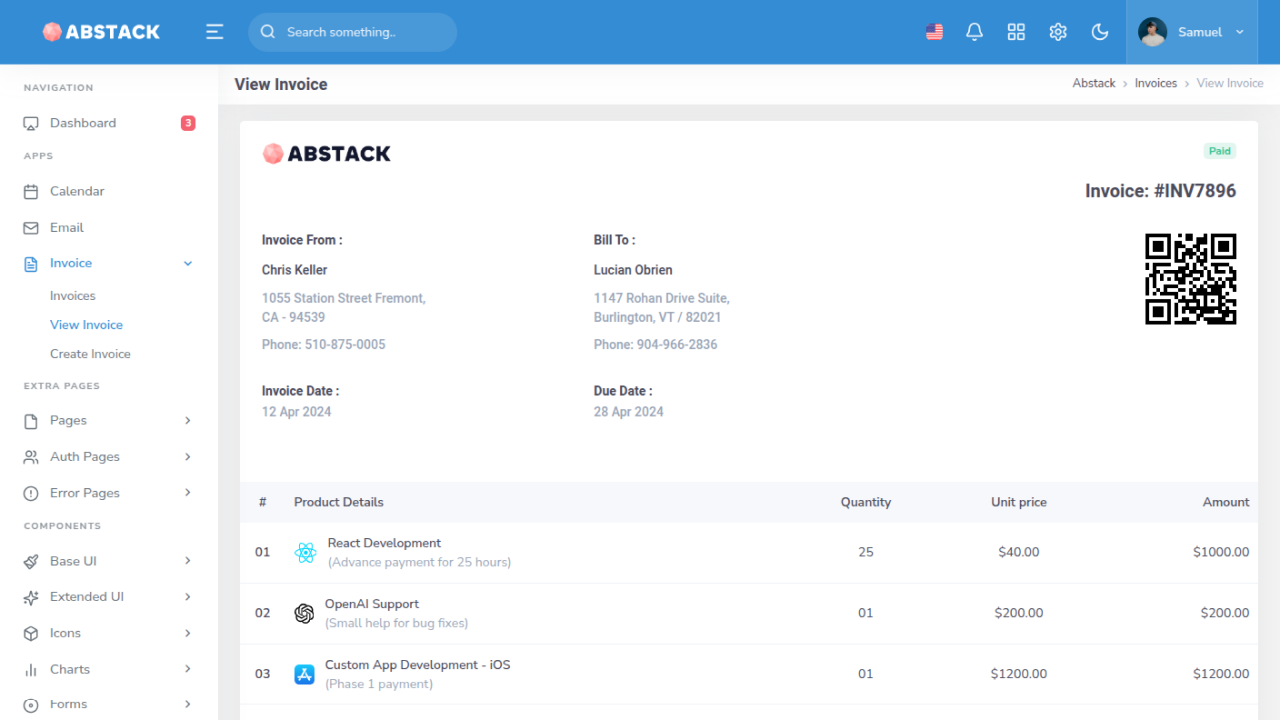Collapse the Invoice menu chevron

(x=188, y=263)
